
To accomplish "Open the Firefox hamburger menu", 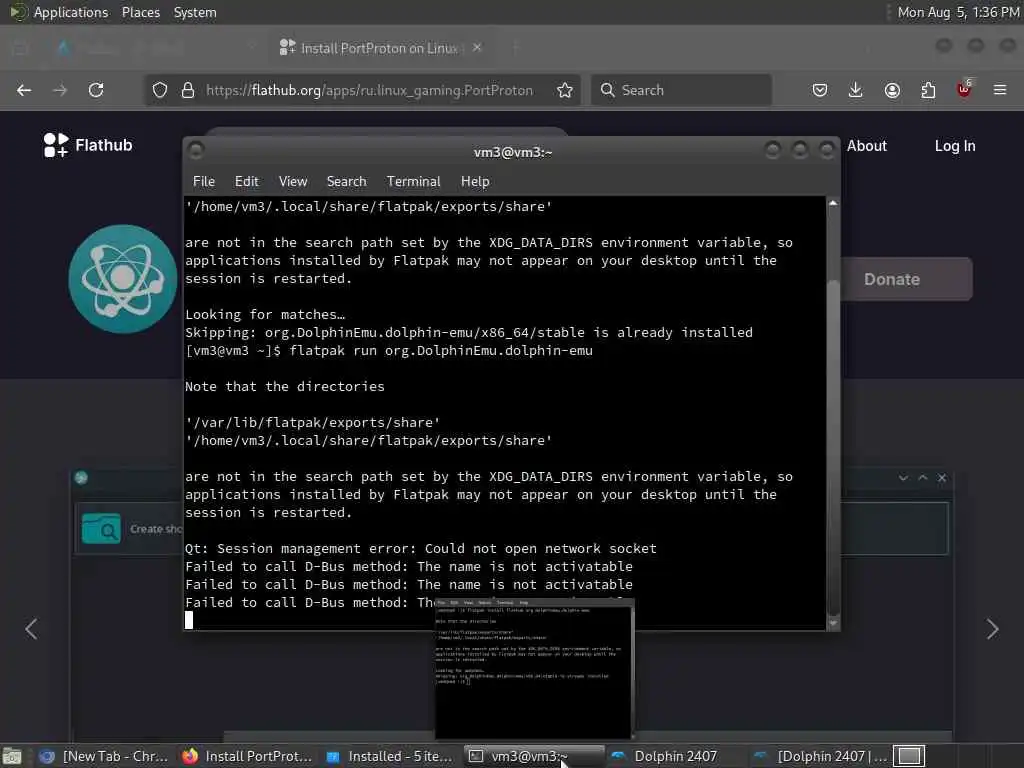I will pyautogui.click(x=1000, y=90).
